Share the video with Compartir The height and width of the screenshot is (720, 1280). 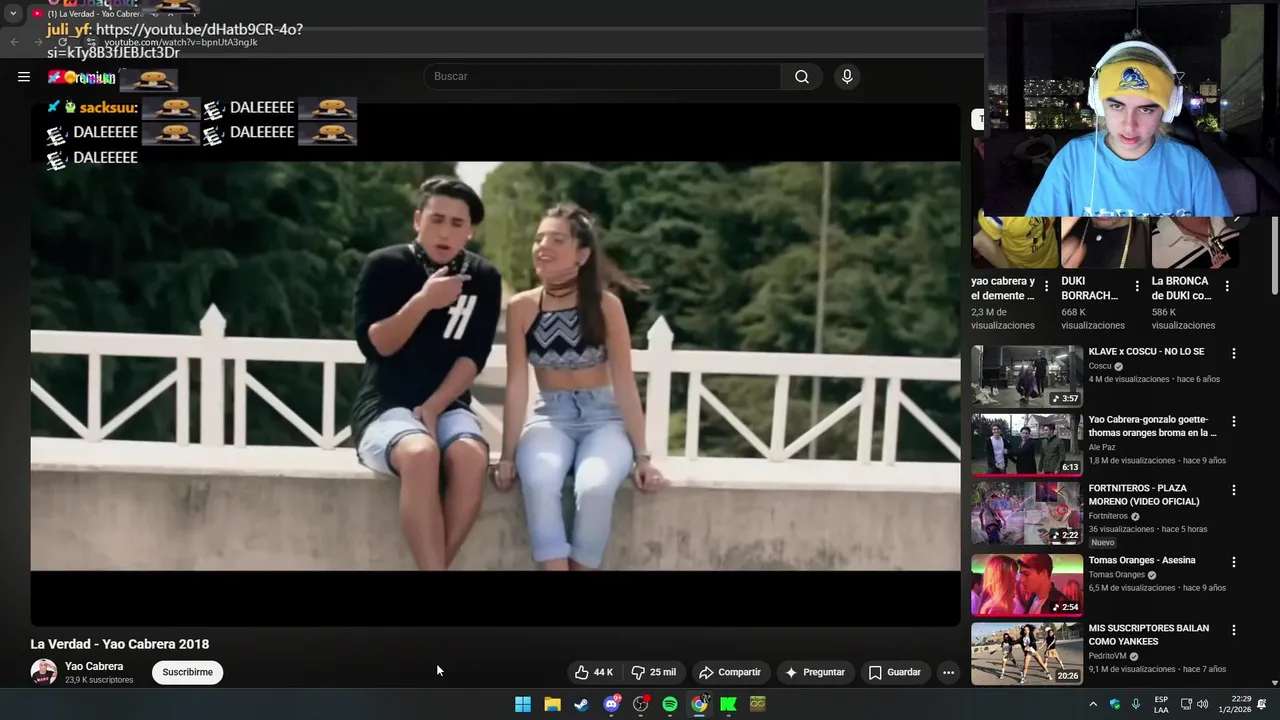[730, 672]
